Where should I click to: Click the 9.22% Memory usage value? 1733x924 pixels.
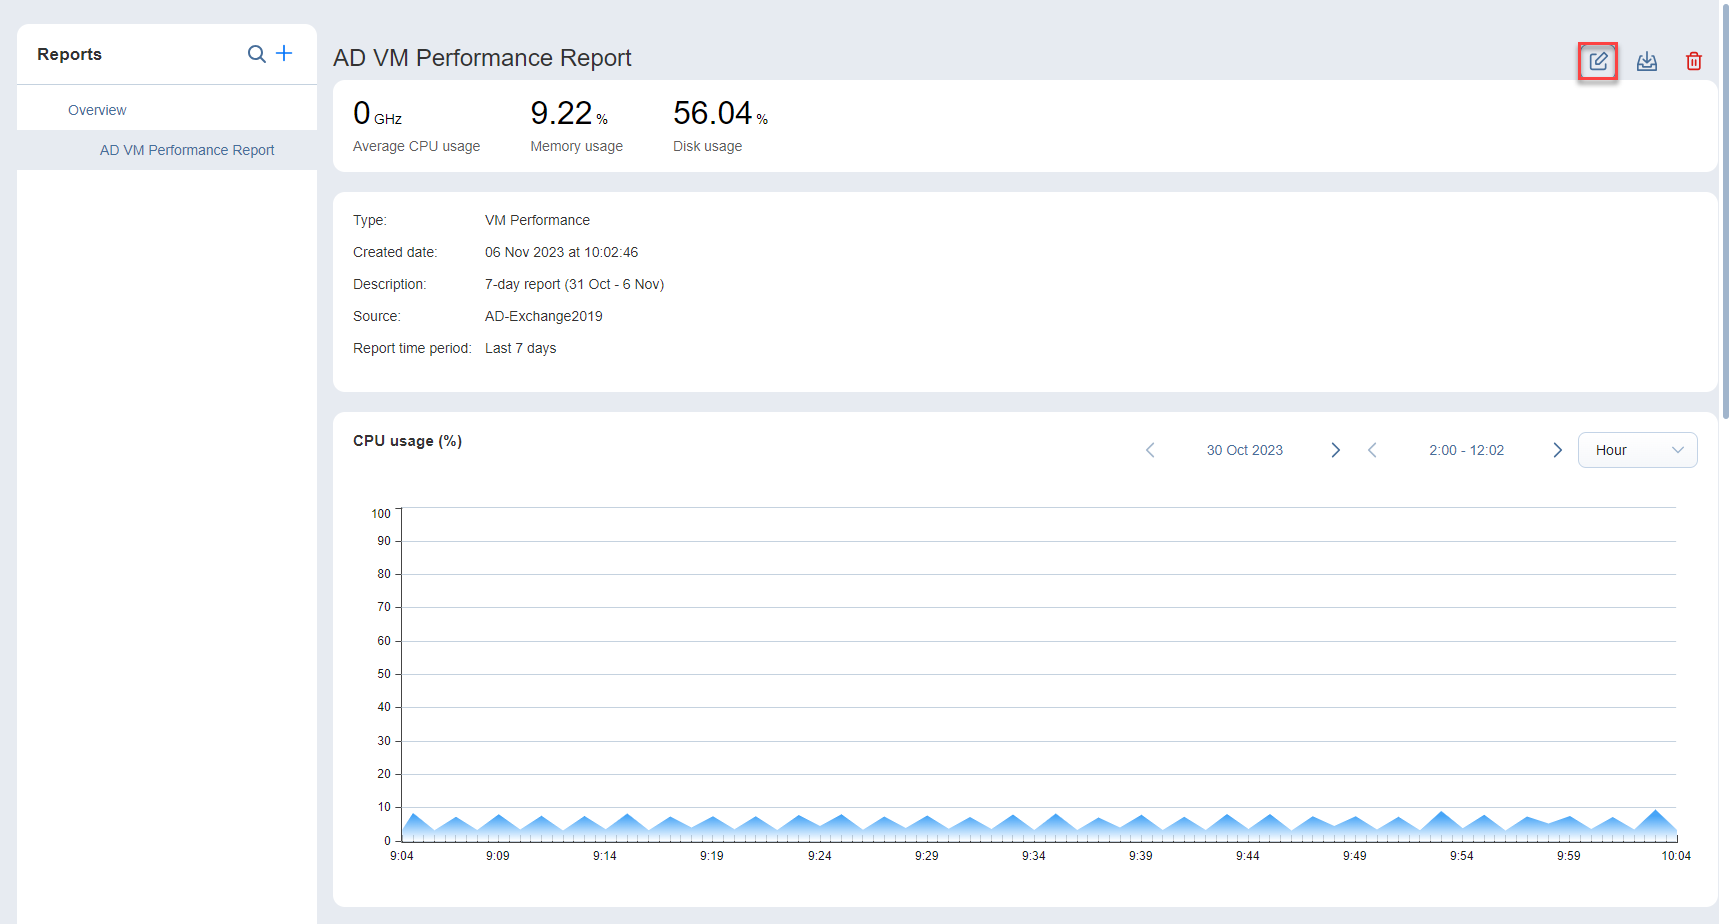562,114
